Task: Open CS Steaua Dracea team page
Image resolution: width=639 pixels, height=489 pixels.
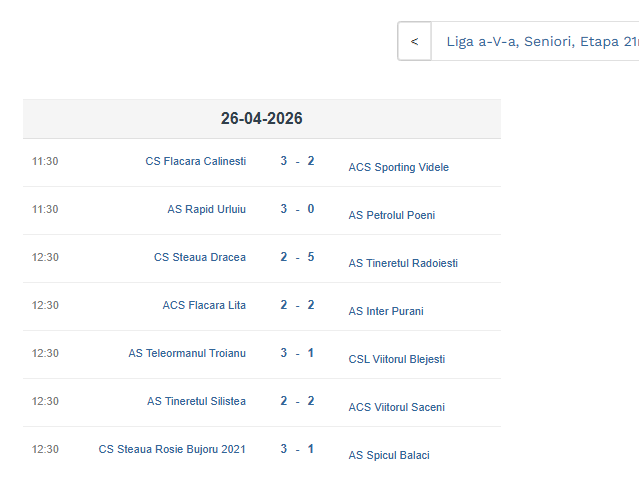Action: (x=199, y=257)
